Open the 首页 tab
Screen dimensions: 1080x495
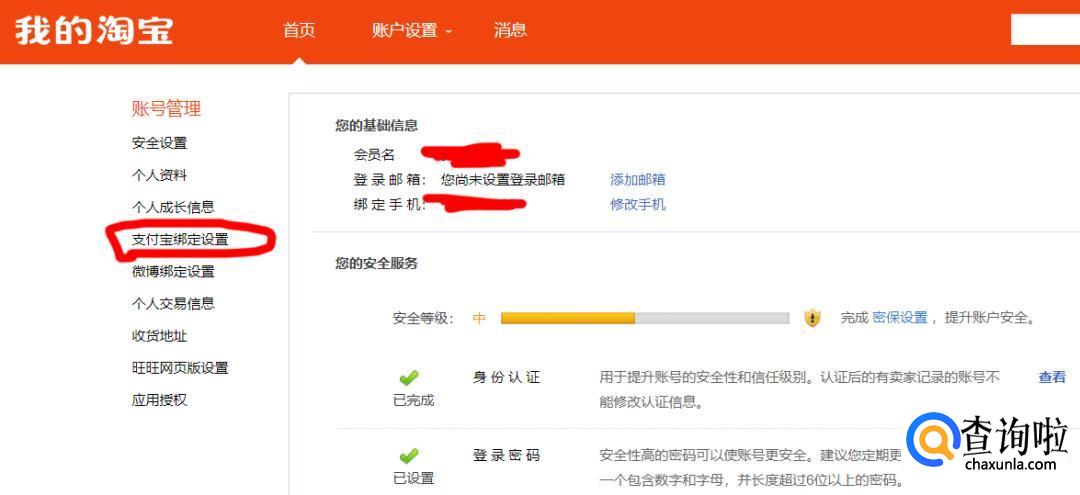tap(299, 30)
